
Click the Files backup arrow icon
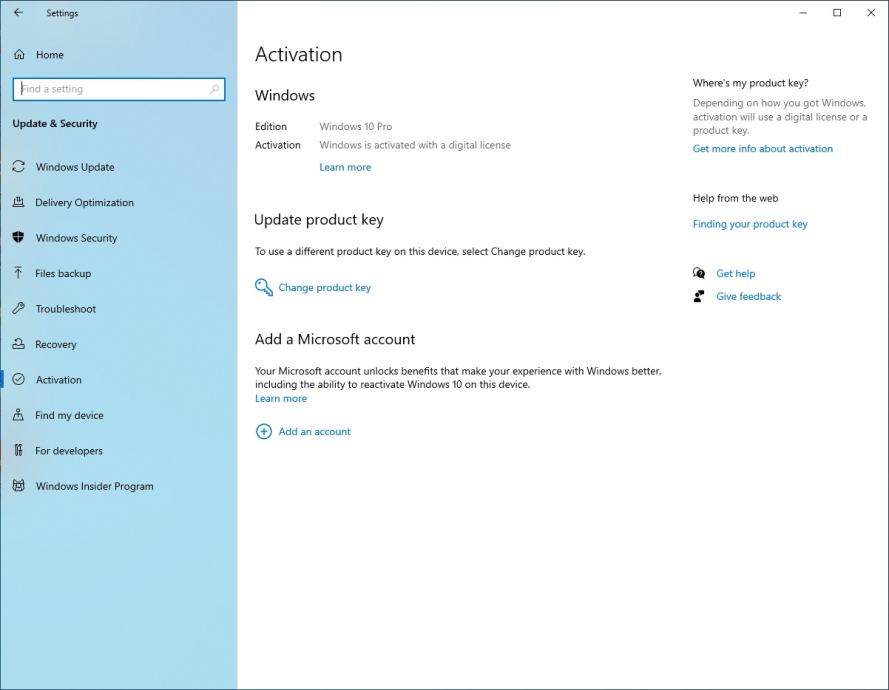(x=18, y=273)
